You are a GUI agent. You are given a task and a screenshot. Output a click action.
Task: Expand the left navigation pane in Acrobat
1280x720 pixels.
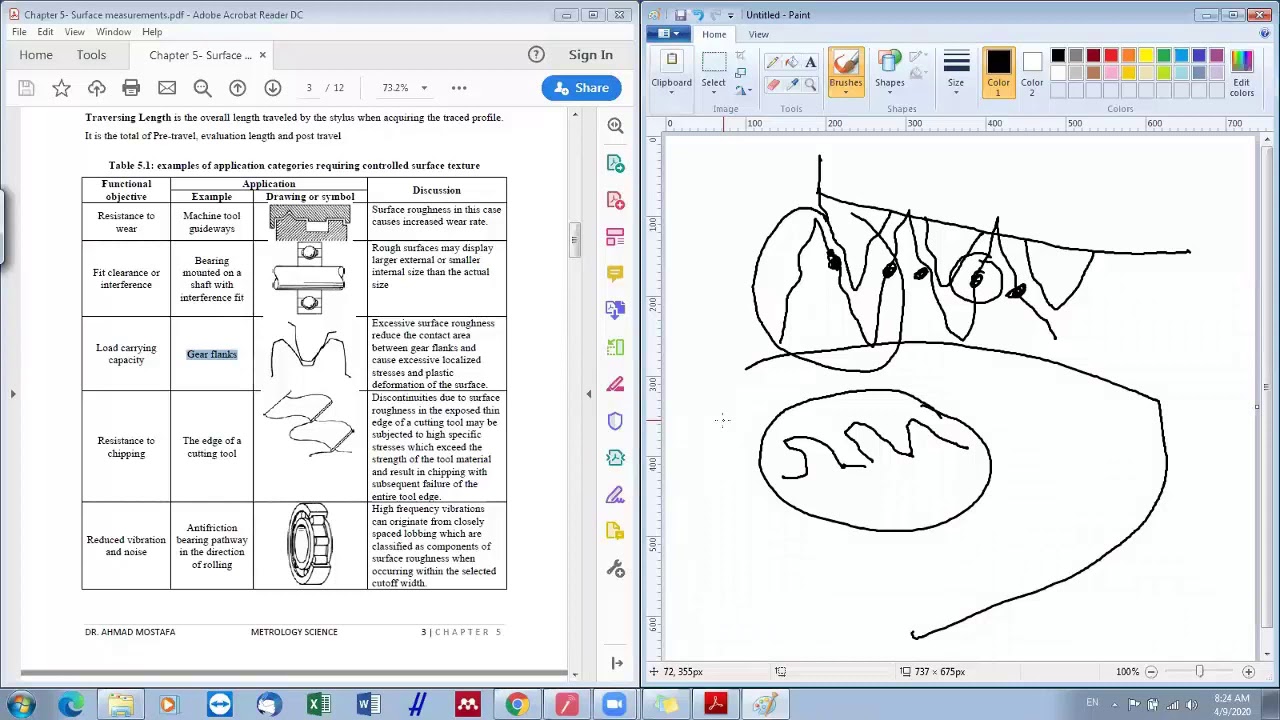tap(13, 394)
